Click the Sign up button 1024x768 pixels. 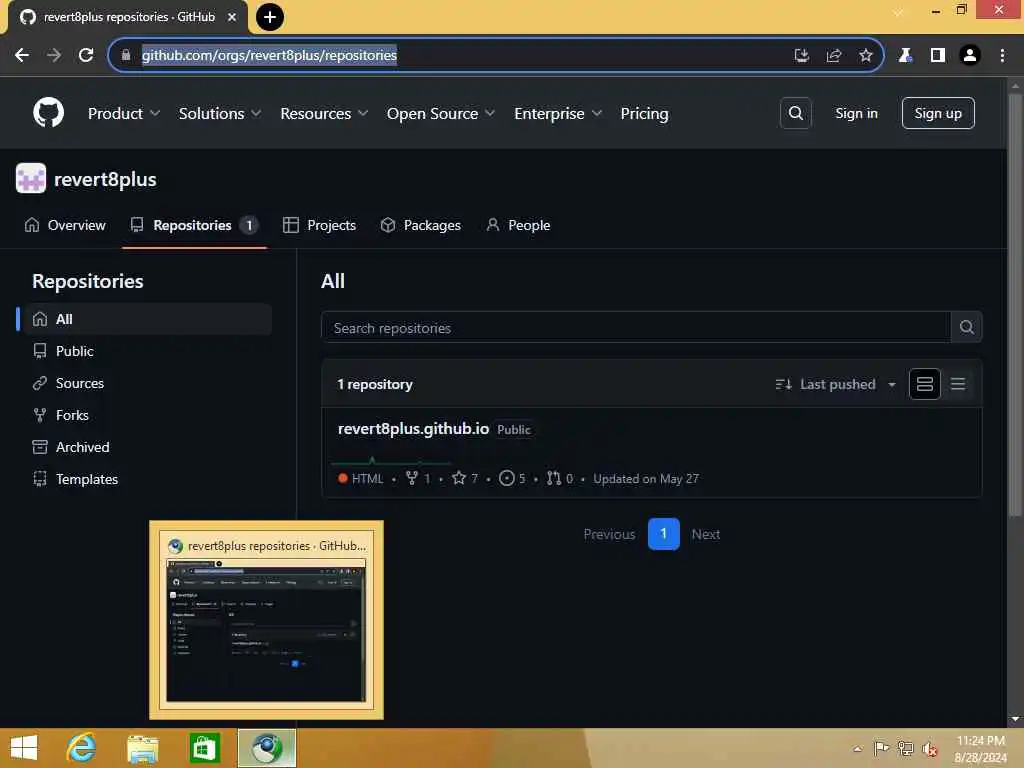938,113
